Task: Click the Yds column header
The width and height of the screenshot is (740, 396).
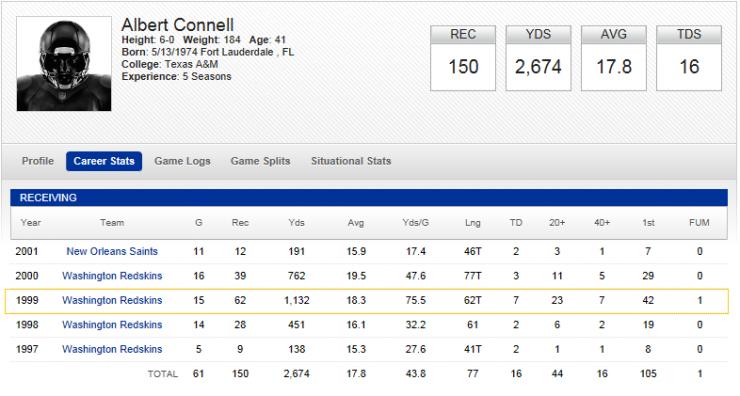Action: point(296,223)
